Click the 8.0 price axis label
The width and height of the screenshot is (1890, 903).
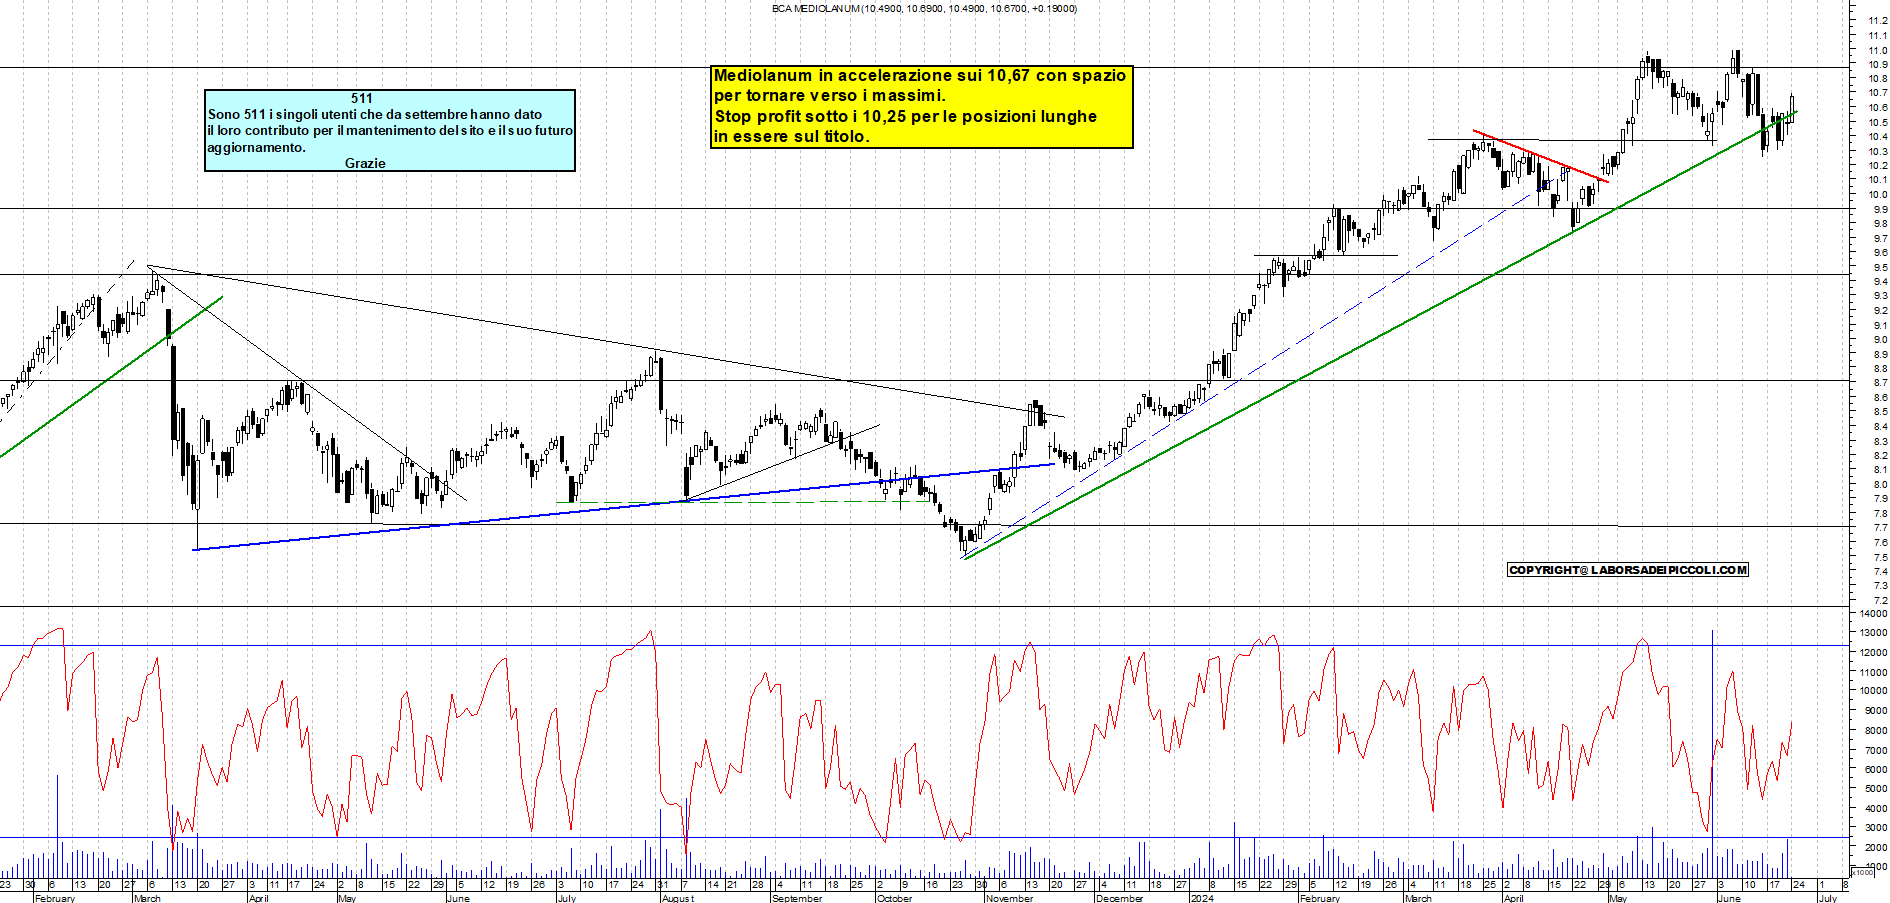pyautogui.click(x=1880, y=485)
